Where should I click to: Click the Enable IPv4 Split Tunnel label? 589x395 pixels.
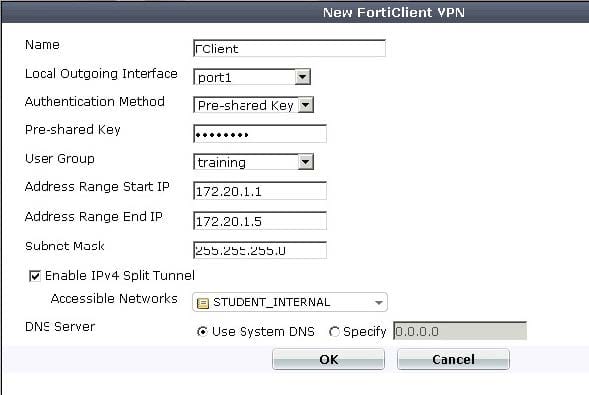point(120,276)
